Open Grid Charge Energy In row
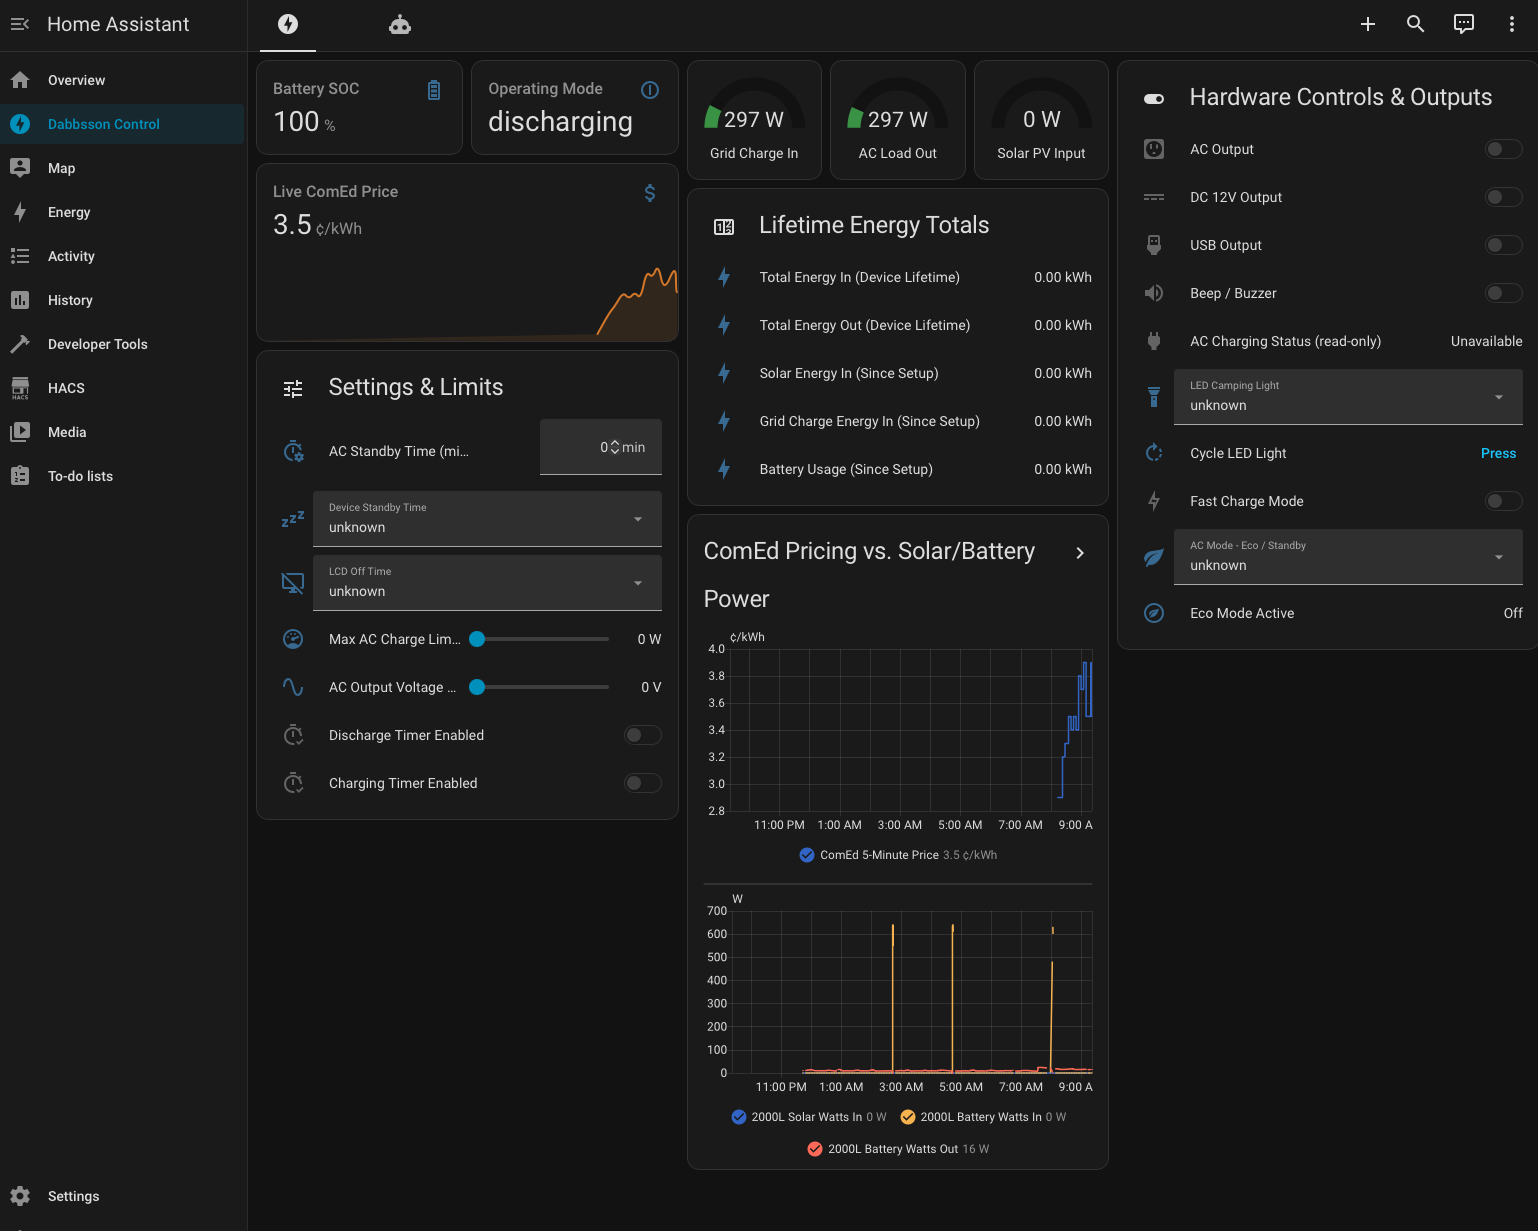Viewport: 1538px width, 1231px height. coord(898,421)
